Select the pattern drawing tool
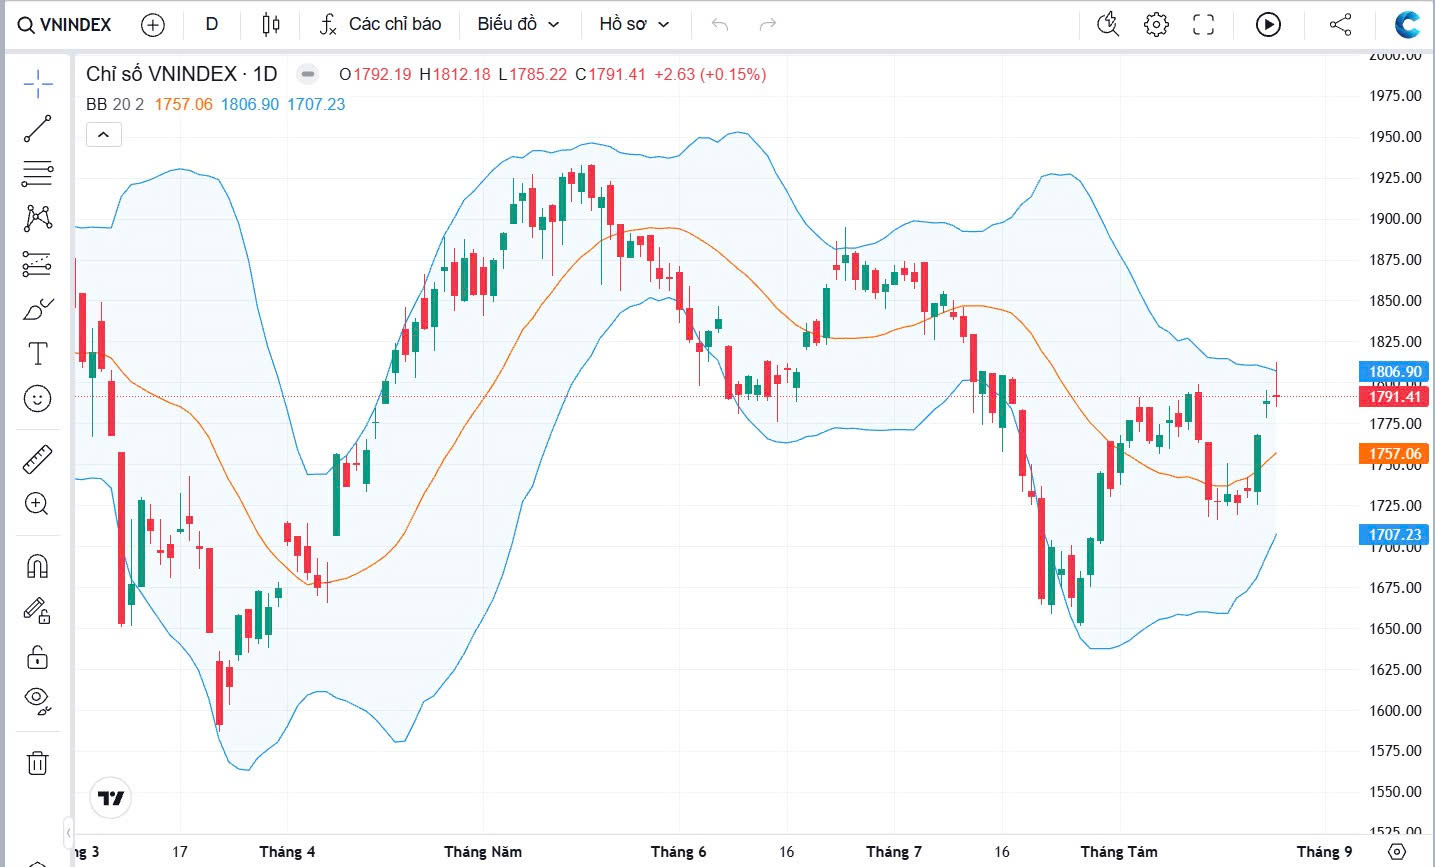1435x867 pixels. [x=37, y=218]
